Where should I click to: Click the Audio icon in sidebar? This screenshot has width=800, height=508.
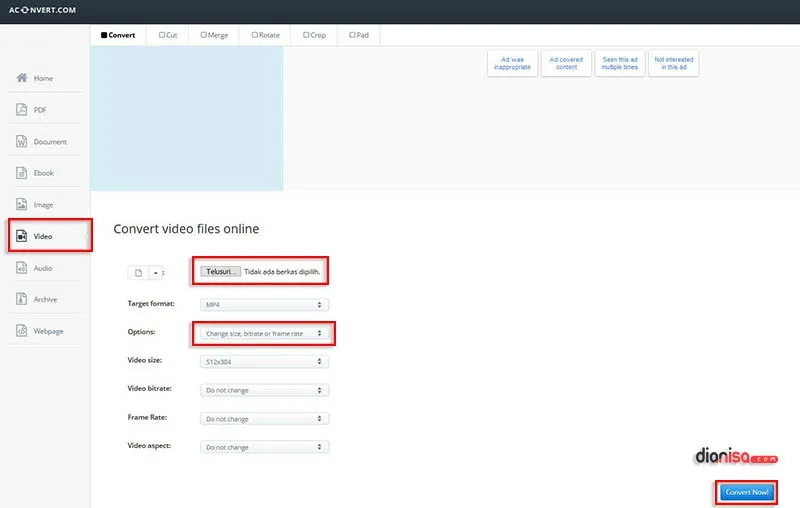point(21,268)
